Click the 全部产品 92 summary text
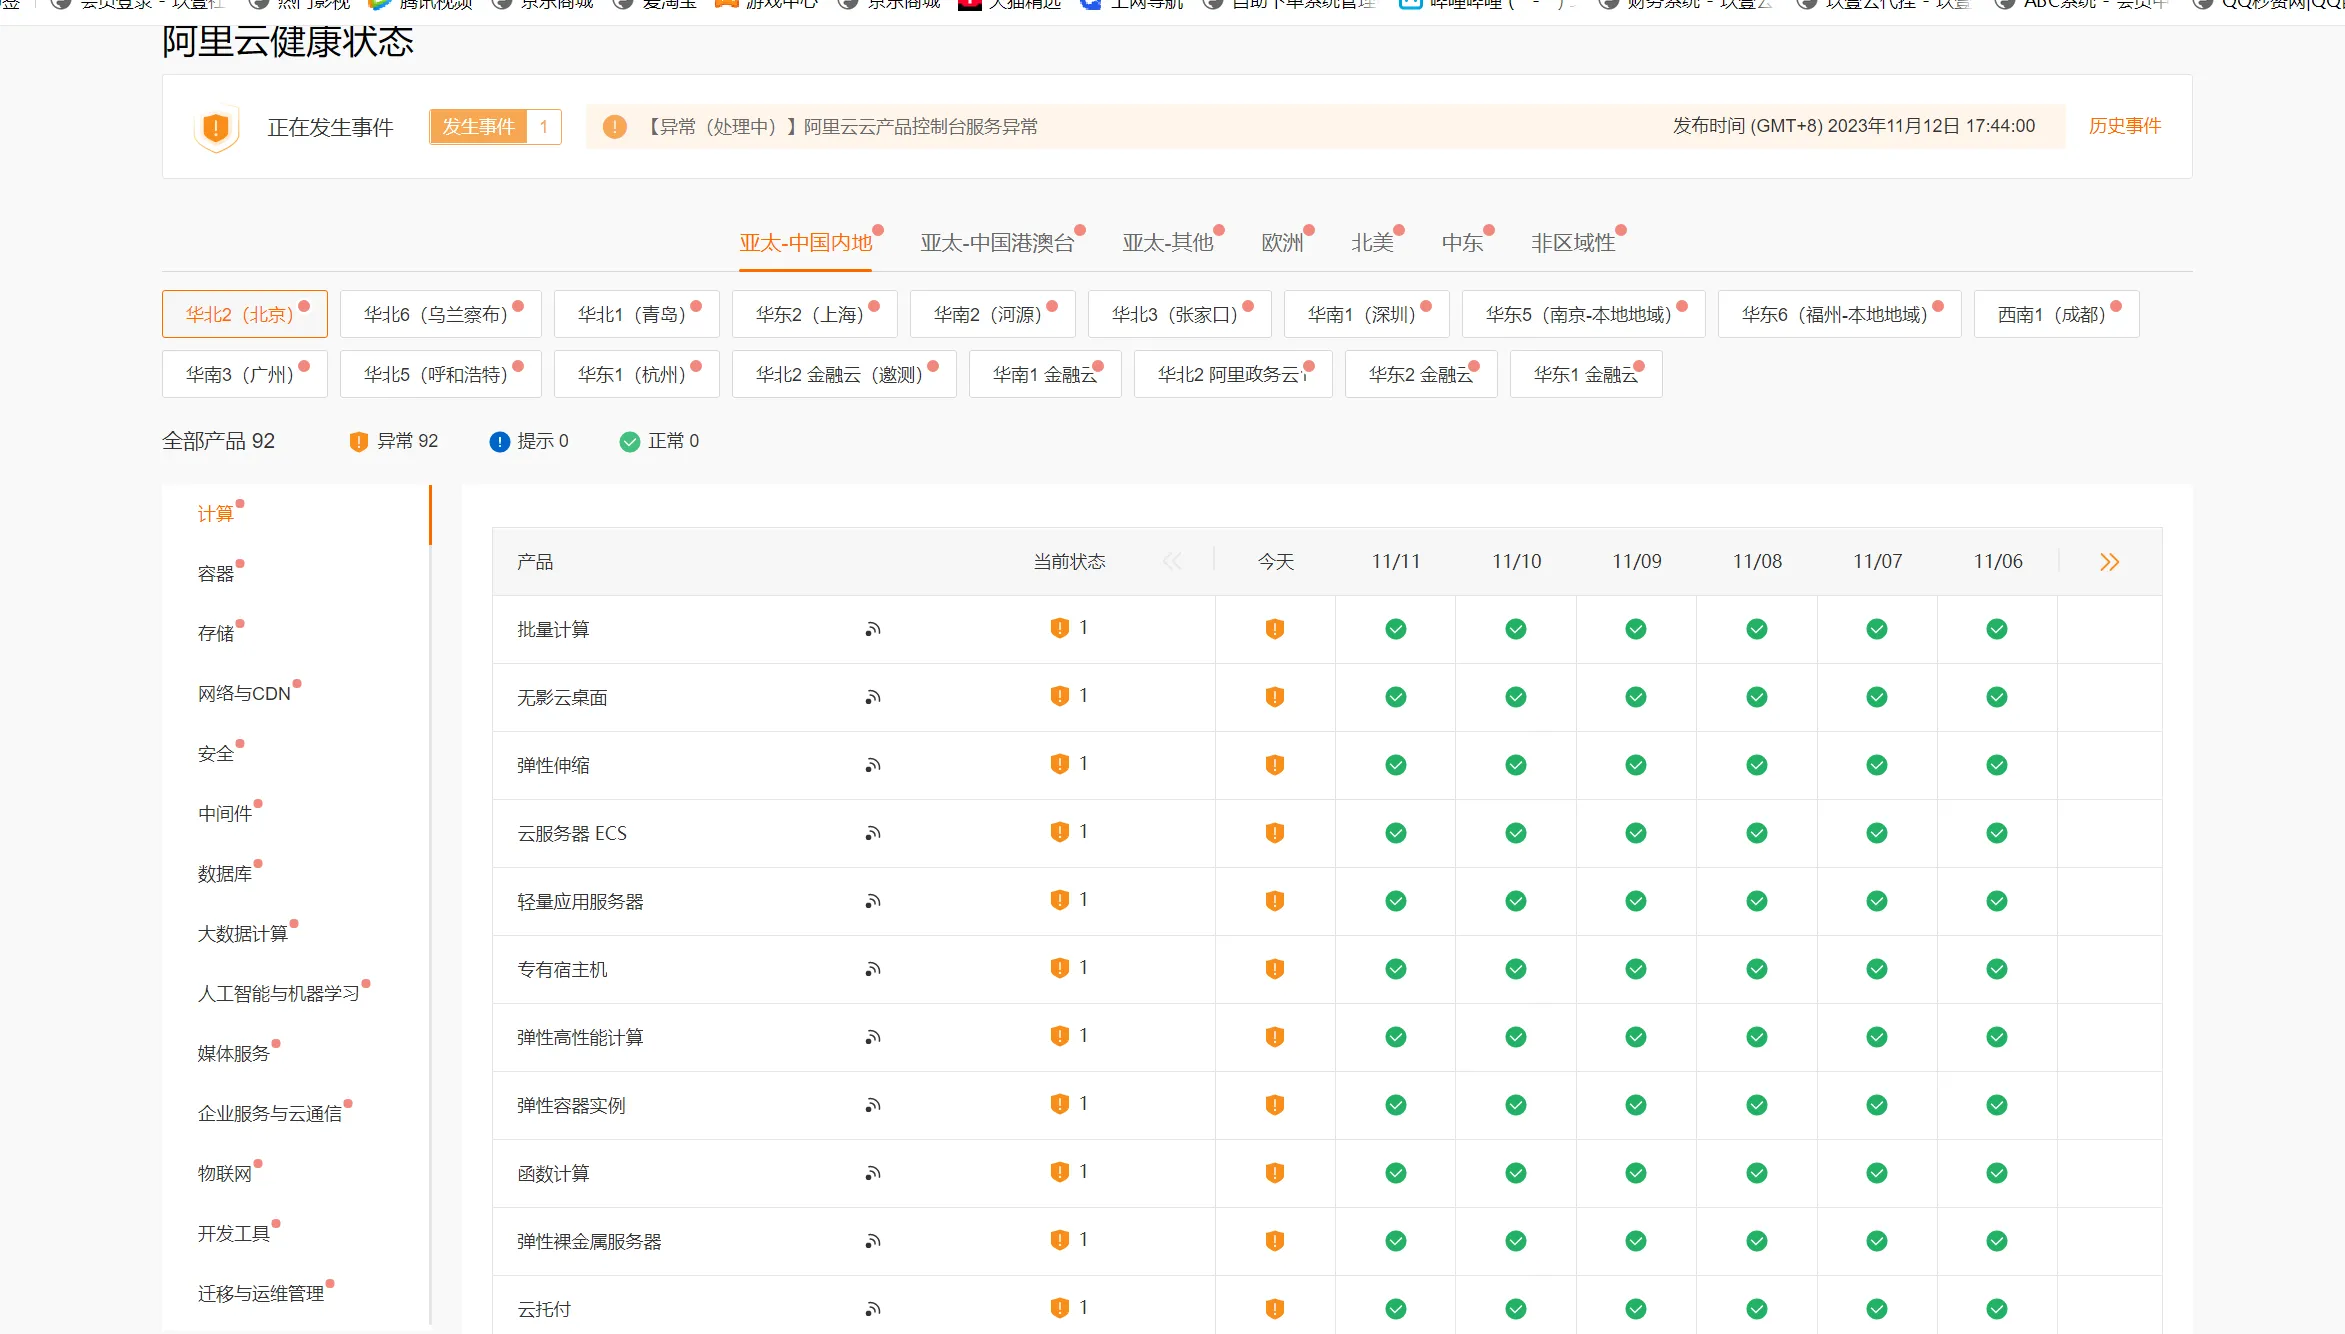The height and width of the screenshot is (1334, 2345). 218,441
